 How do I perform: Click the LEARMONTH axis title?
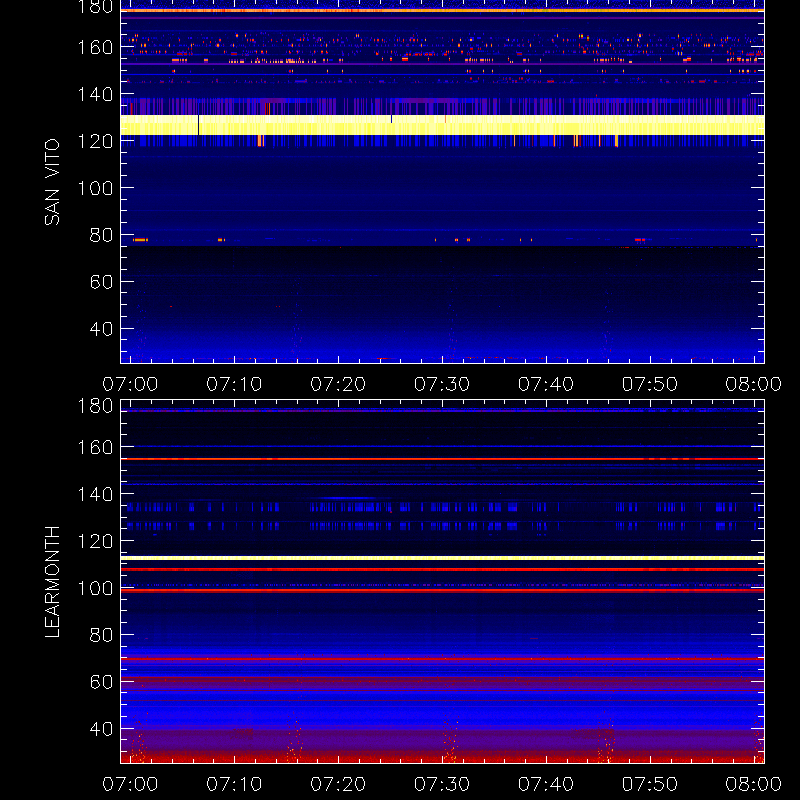[x=52, y=582]
